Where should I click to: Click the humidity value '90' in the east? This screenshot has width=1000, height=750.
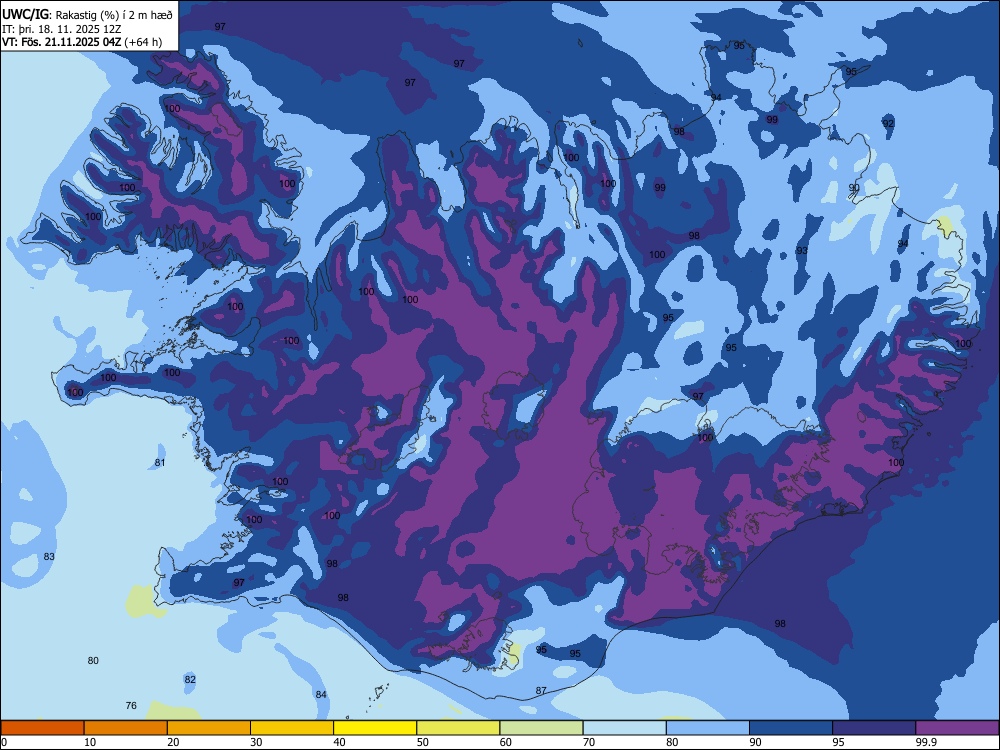pos(854,188)
